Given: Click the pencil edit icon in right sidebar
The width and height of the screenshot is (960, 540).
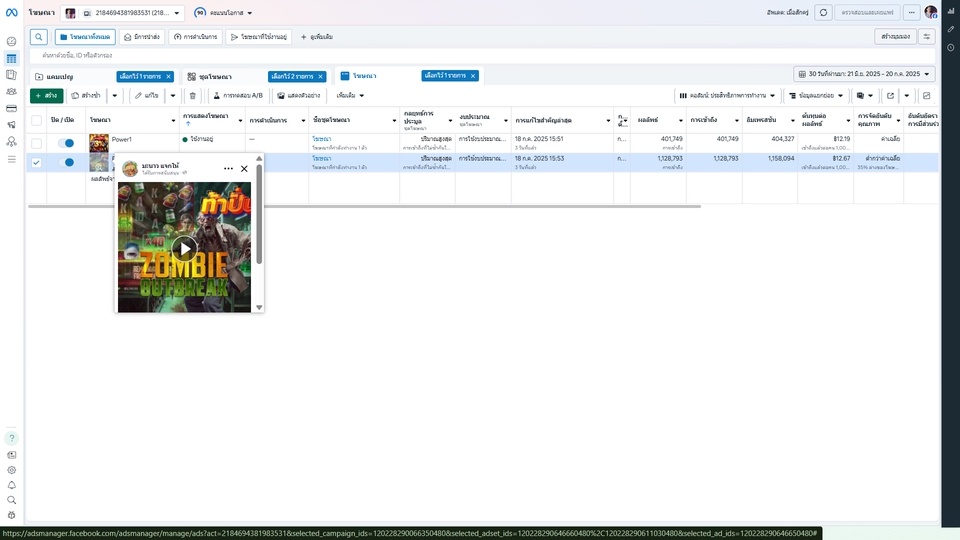Looking at the screenshot, I should 950,30.
